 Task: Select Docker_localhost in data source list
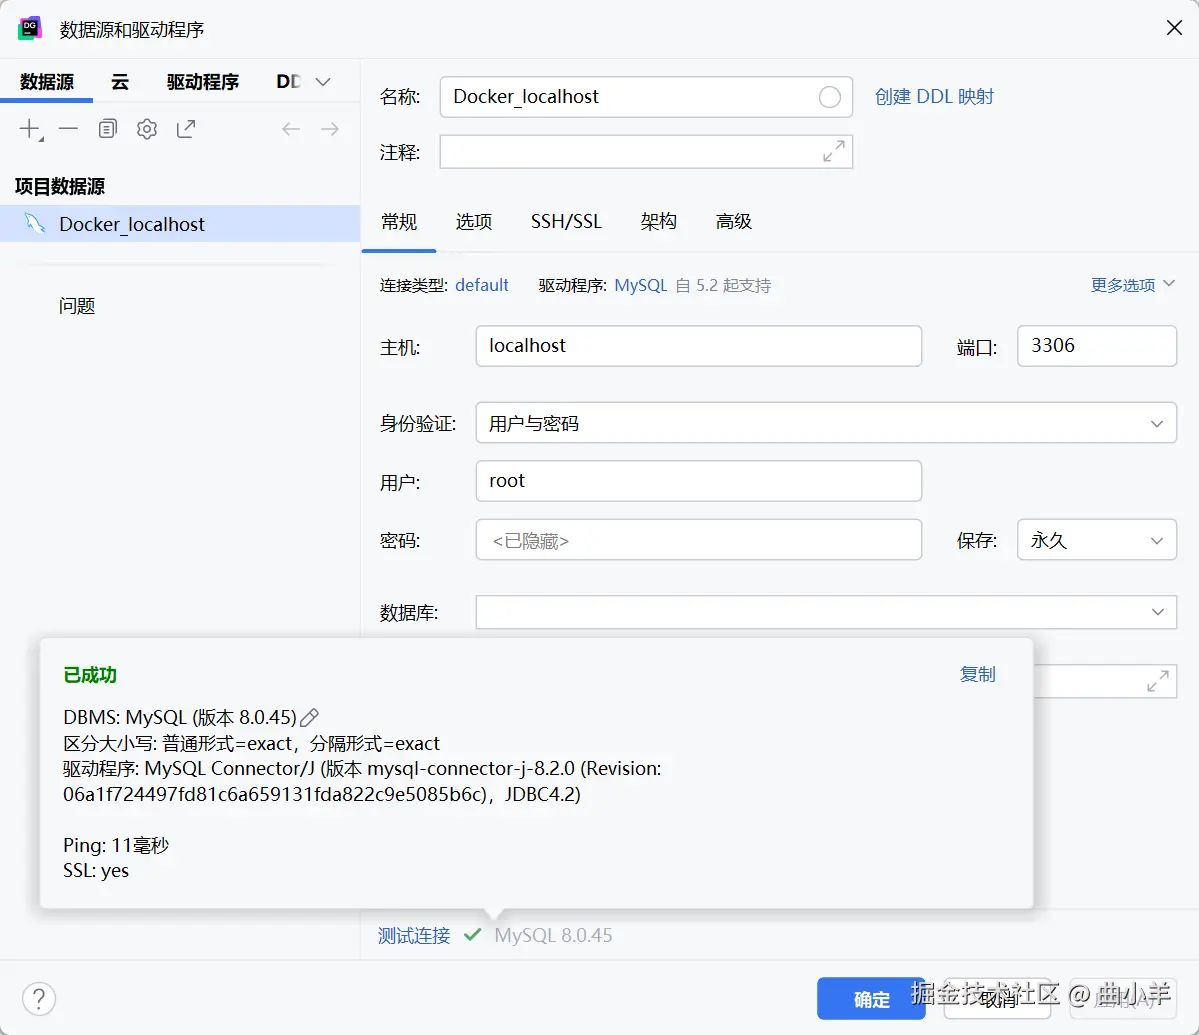180,224
